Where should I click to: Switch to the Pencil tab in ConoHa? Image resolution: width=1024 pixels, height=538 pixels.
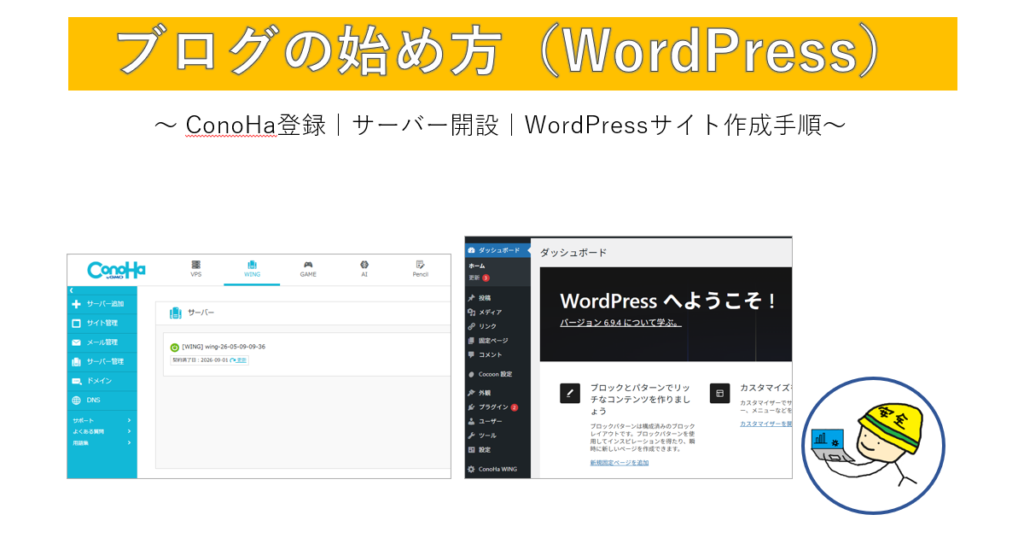[420, 269]
